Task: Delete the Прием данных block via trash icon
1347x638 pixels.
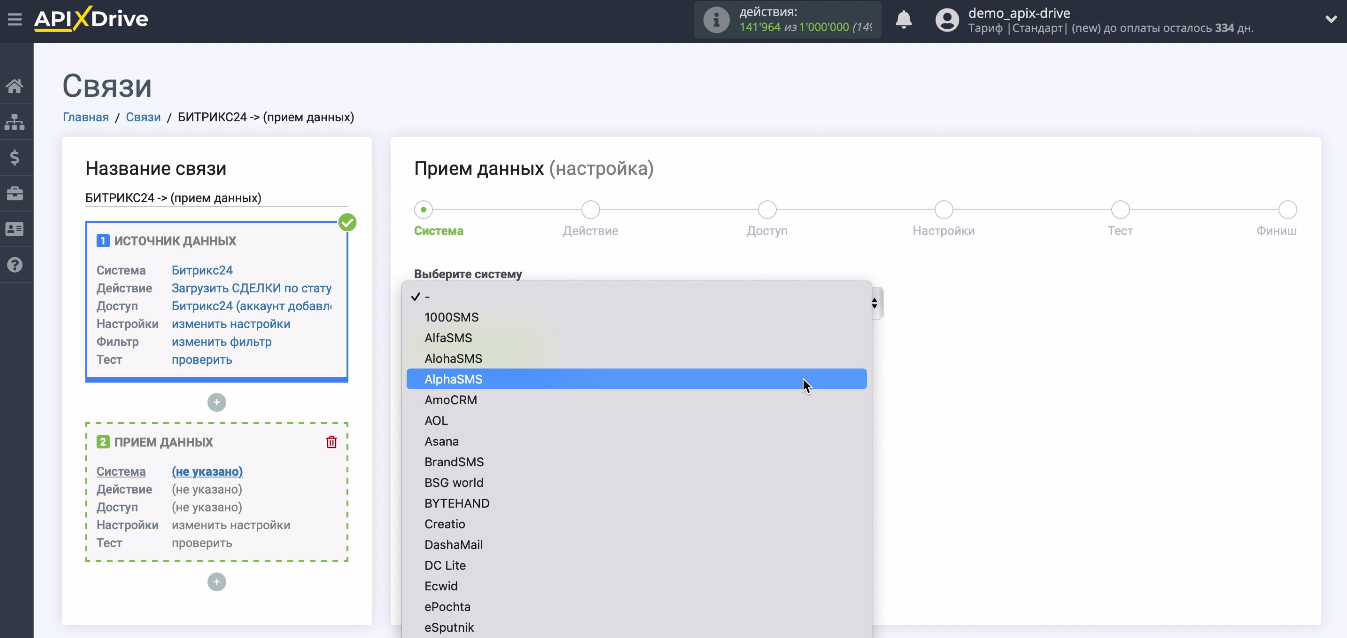Action: (332, 442)
